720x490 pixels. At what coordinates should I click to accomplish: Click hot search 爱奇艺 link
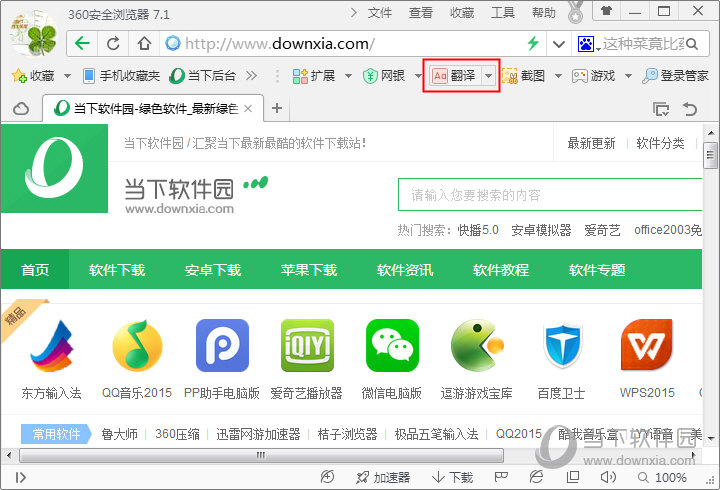(x=602, y=230)
